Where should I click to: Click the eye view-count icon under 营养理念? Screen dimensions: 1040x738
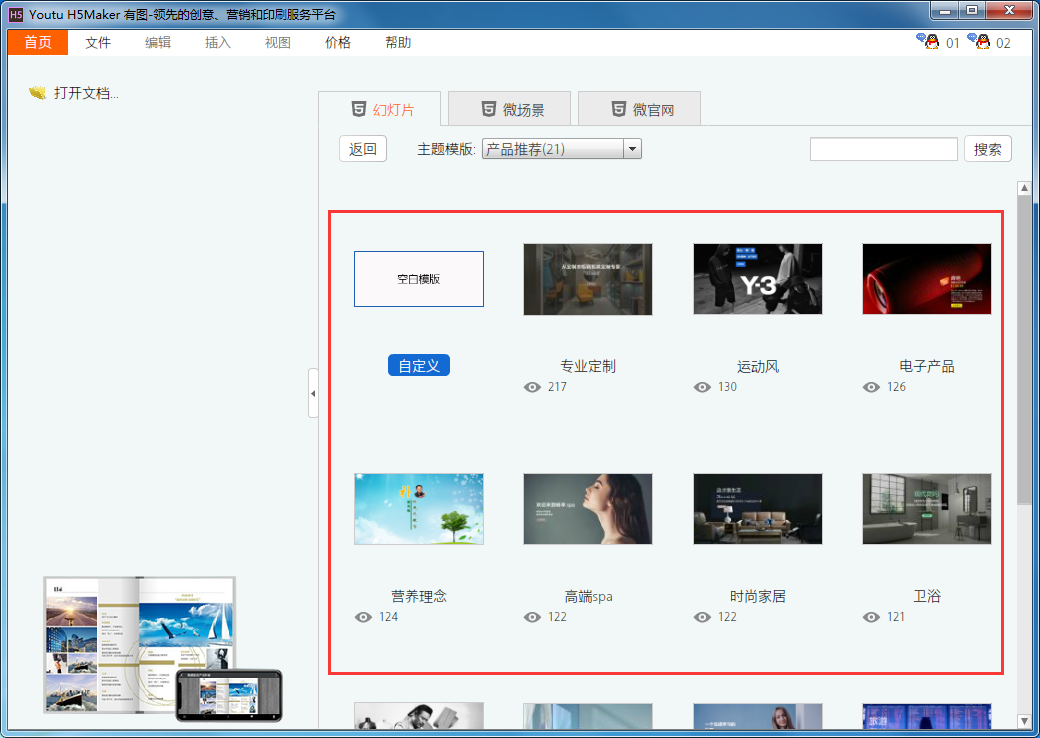pyautogui.click(x=363, y=617)
